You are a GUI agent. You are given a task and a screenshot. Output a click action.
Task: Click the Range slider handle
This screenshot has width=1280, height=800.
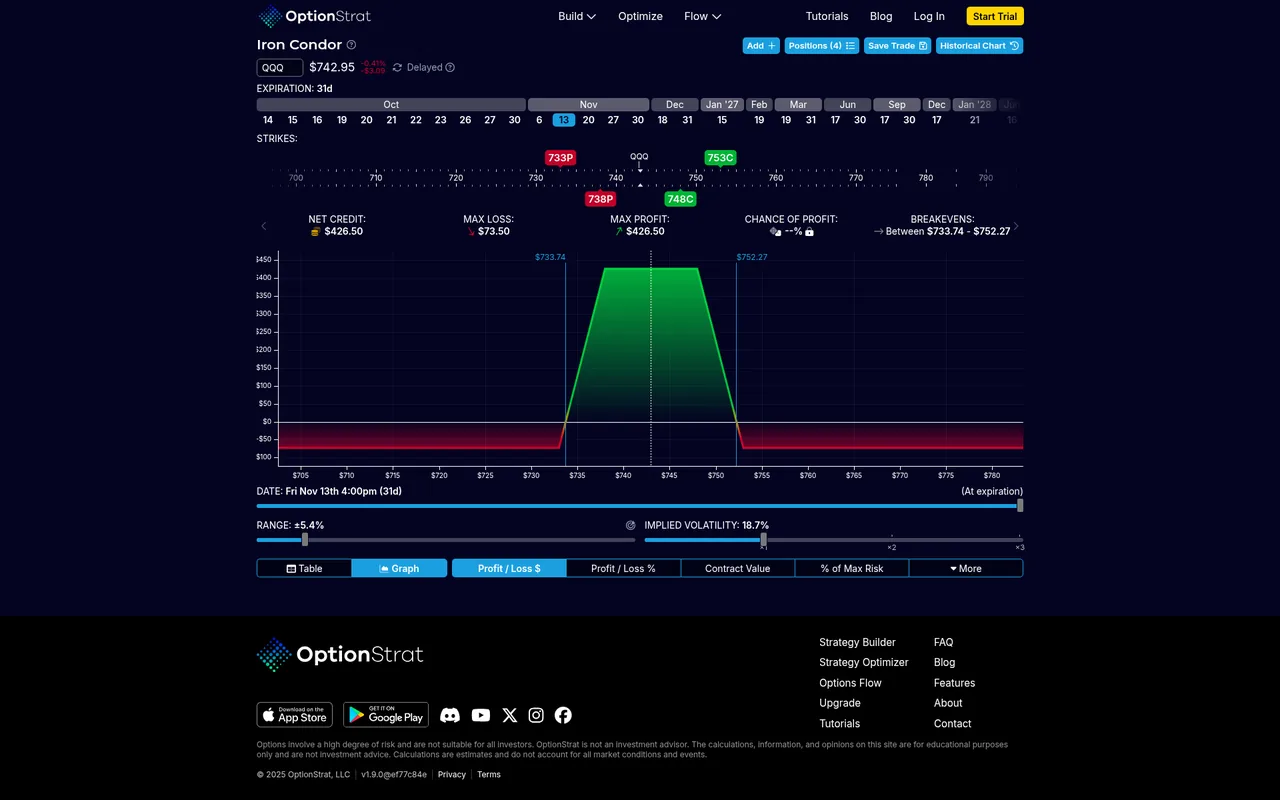[x=305, y=540]
